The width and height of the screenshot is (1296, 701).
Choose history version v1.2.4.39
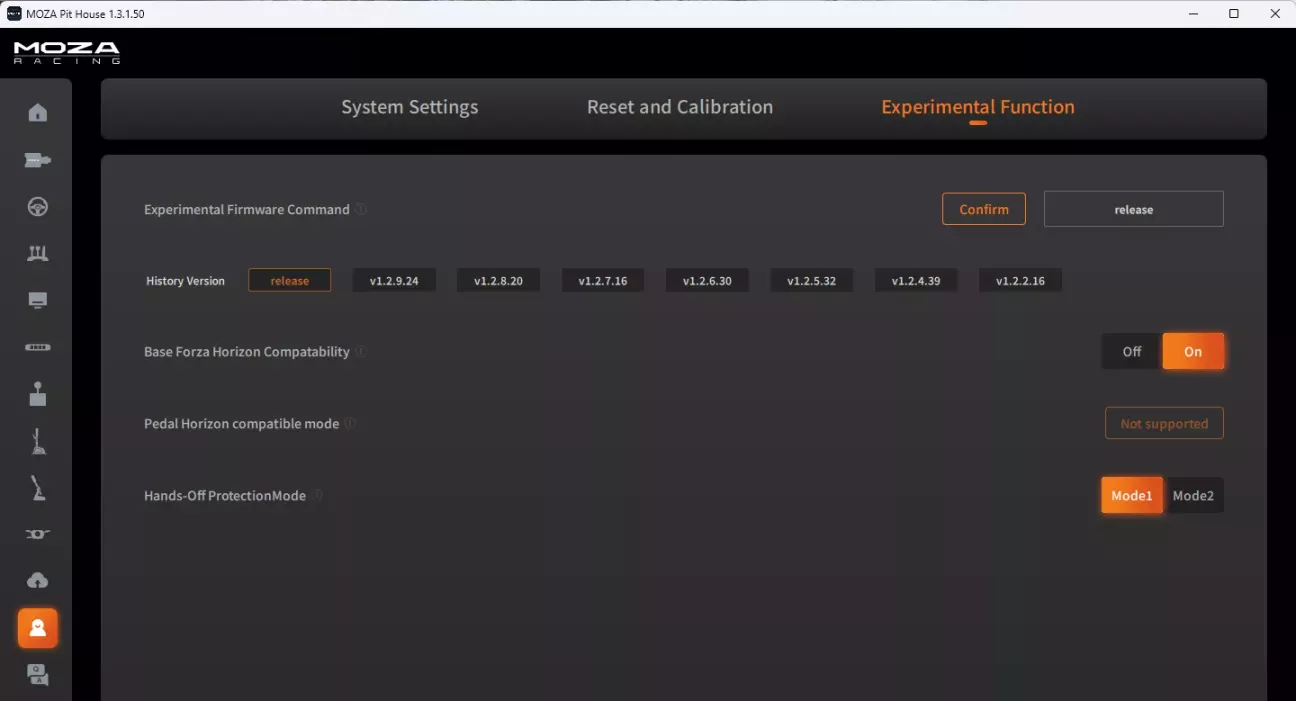[x=916, y=281]
